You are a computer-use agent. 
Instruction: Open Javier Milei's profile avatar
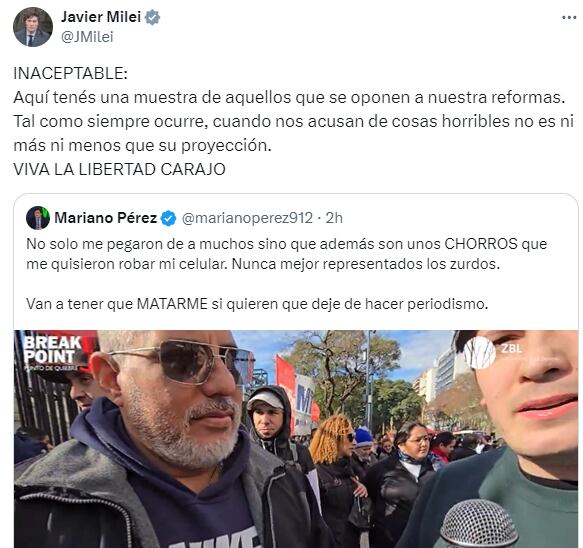click(33, 27)
